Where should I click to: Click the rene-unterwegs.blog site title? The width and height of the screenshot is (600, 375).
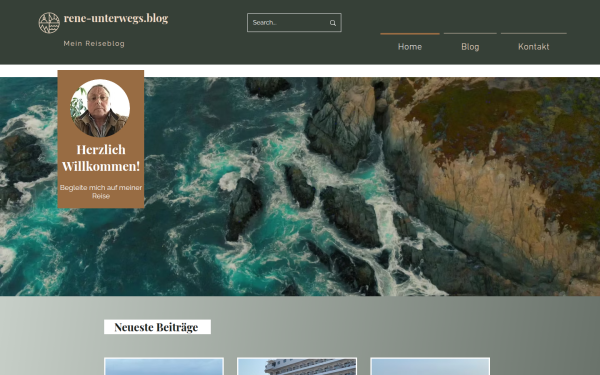(x=116, y=18)
